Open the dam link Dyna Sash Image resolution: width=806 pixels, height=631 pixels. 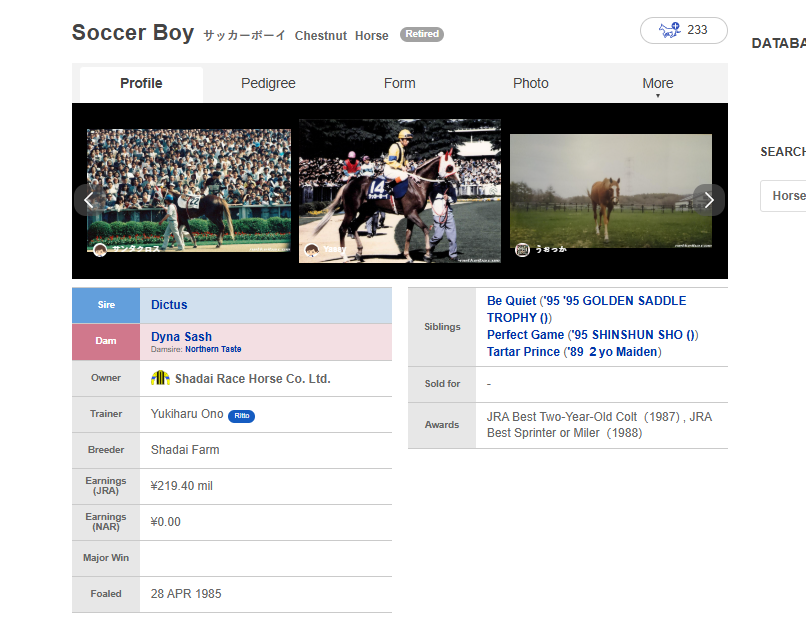181,337
